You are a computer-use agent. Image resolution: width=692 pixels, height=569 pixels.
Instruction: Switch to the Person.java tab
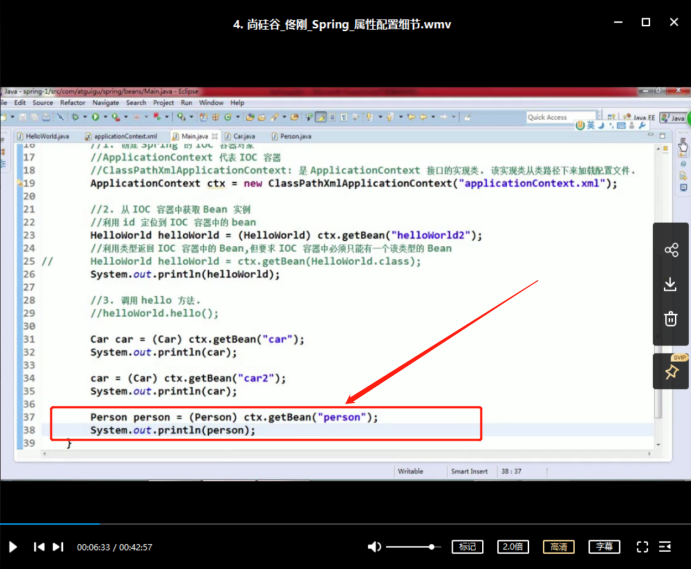click(x=291, y=136)
